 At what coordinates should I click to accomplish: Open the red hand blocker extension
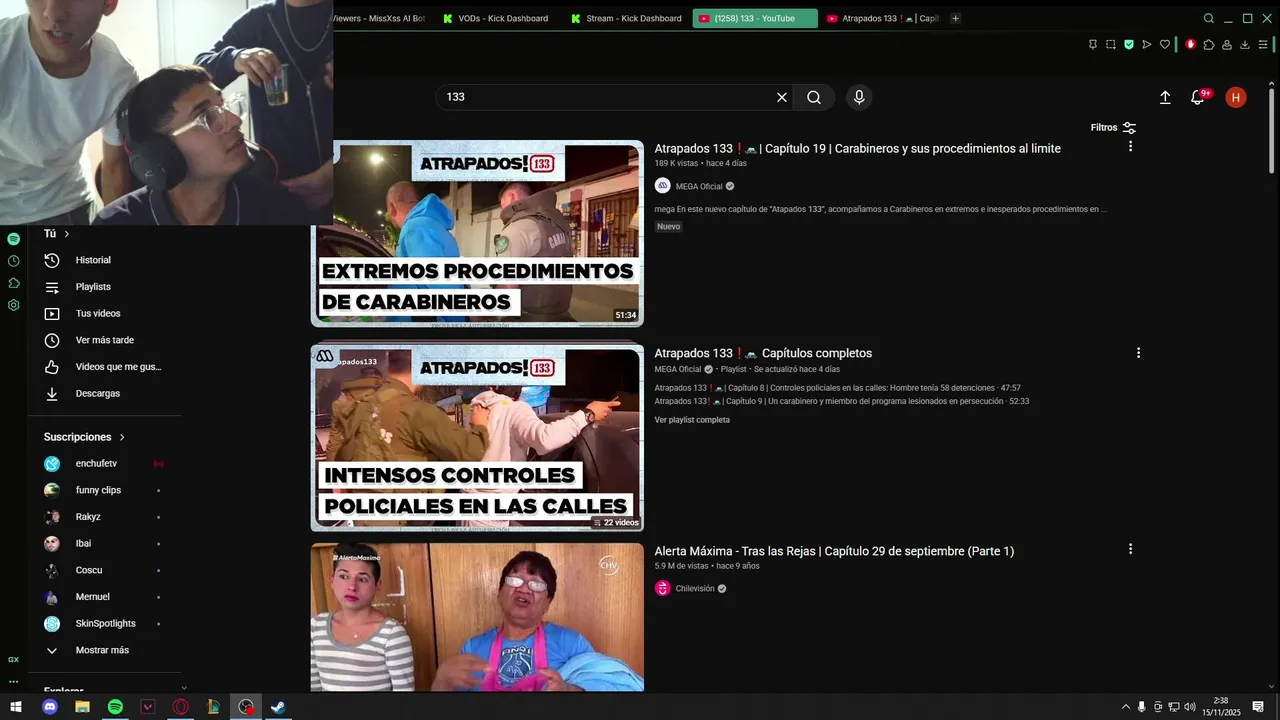tap(1190, 44)
